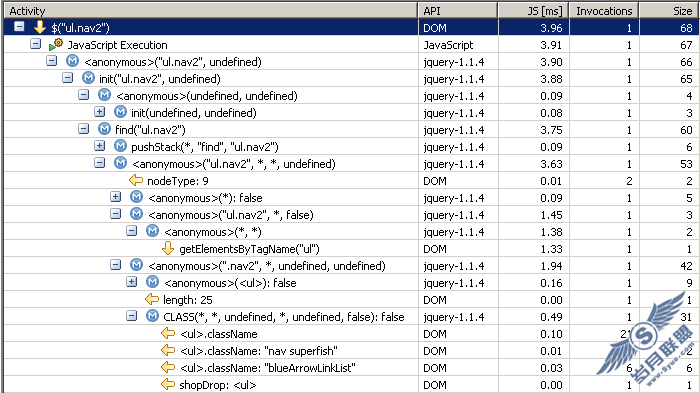
Task: Click arrow icon of "nav superfish" className row
Action: pos(168,350)
